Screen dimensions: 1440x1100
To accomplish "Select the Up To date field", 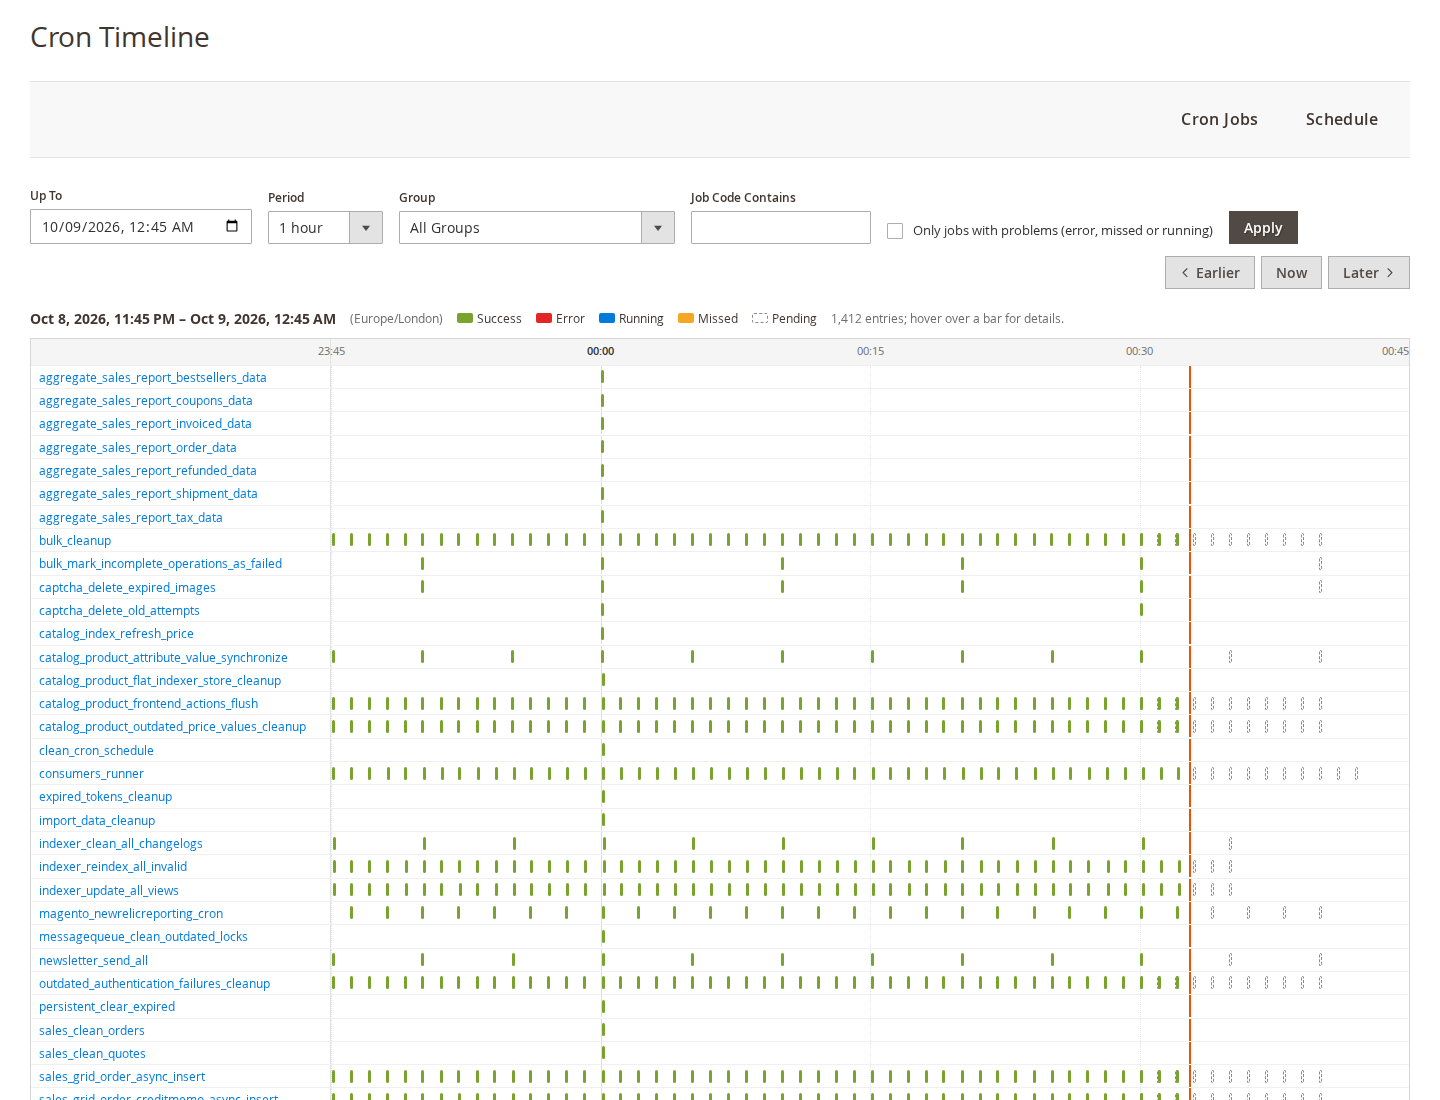I will (x=141, y=227).
